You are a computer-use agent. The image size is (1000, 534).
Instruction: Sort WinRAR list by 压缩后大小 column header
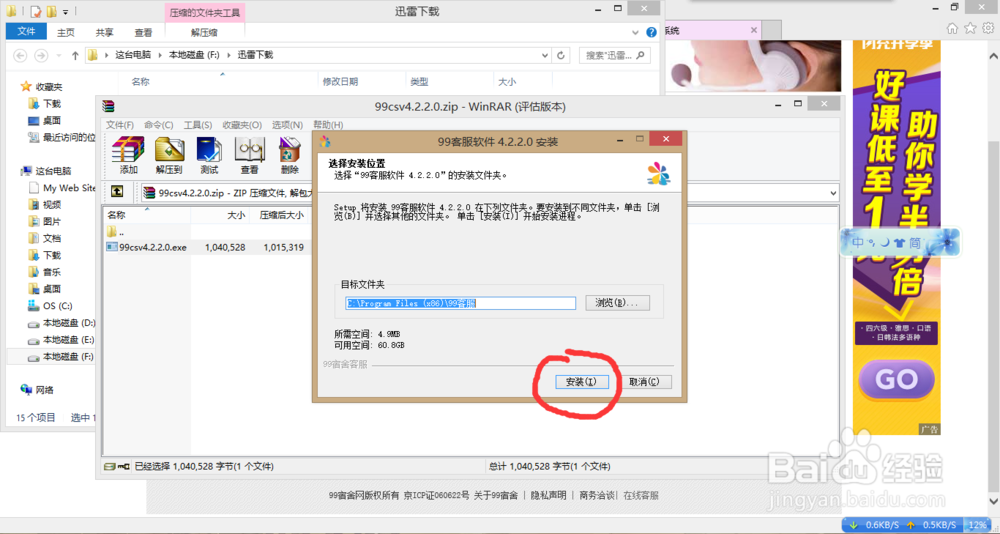click(281, 216)
